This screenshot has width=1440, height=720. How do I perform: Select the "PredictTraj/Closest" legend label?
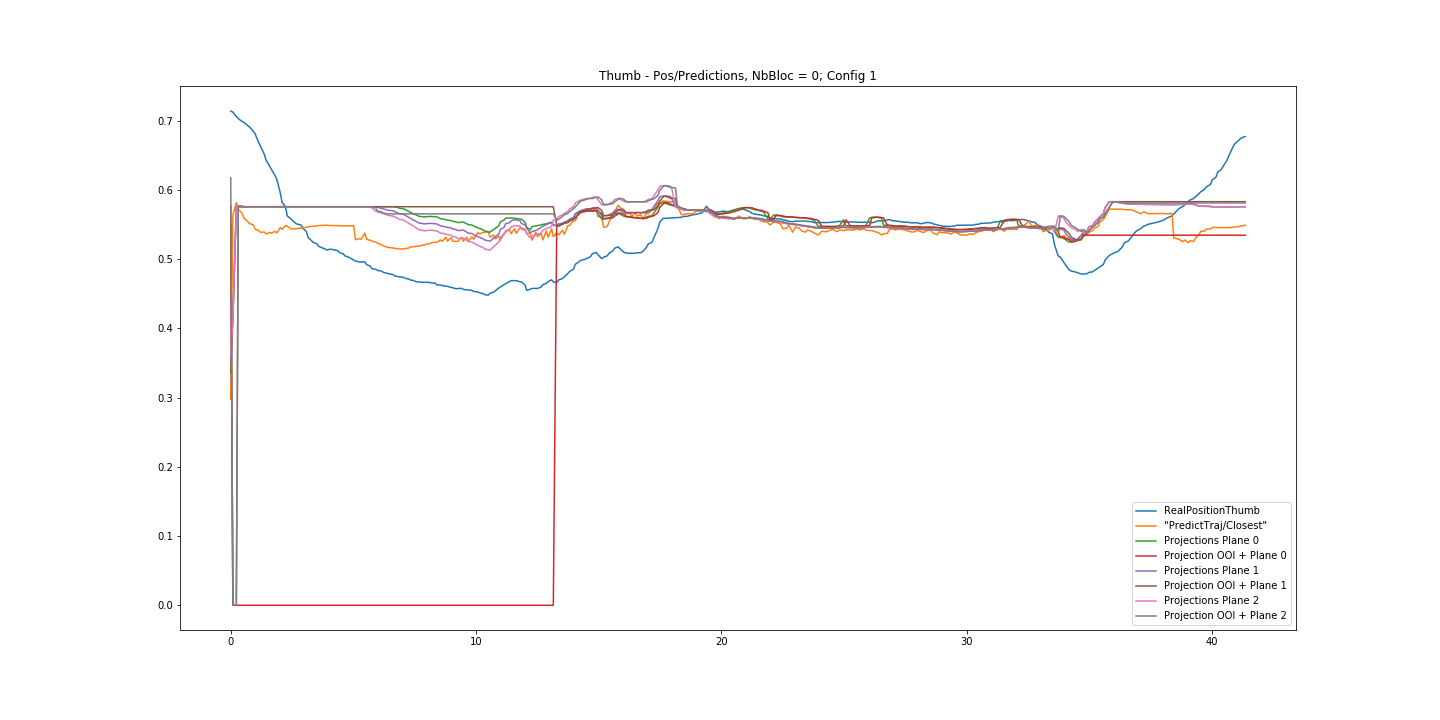(1215, 526)
